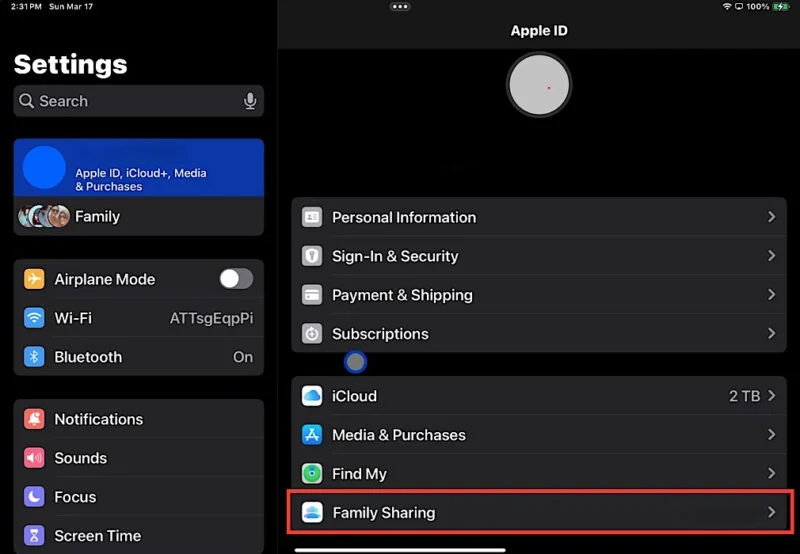The height and width of the screenshot is (554, 800).
Task: Open the Personal Information label
Action: (404, 217)
